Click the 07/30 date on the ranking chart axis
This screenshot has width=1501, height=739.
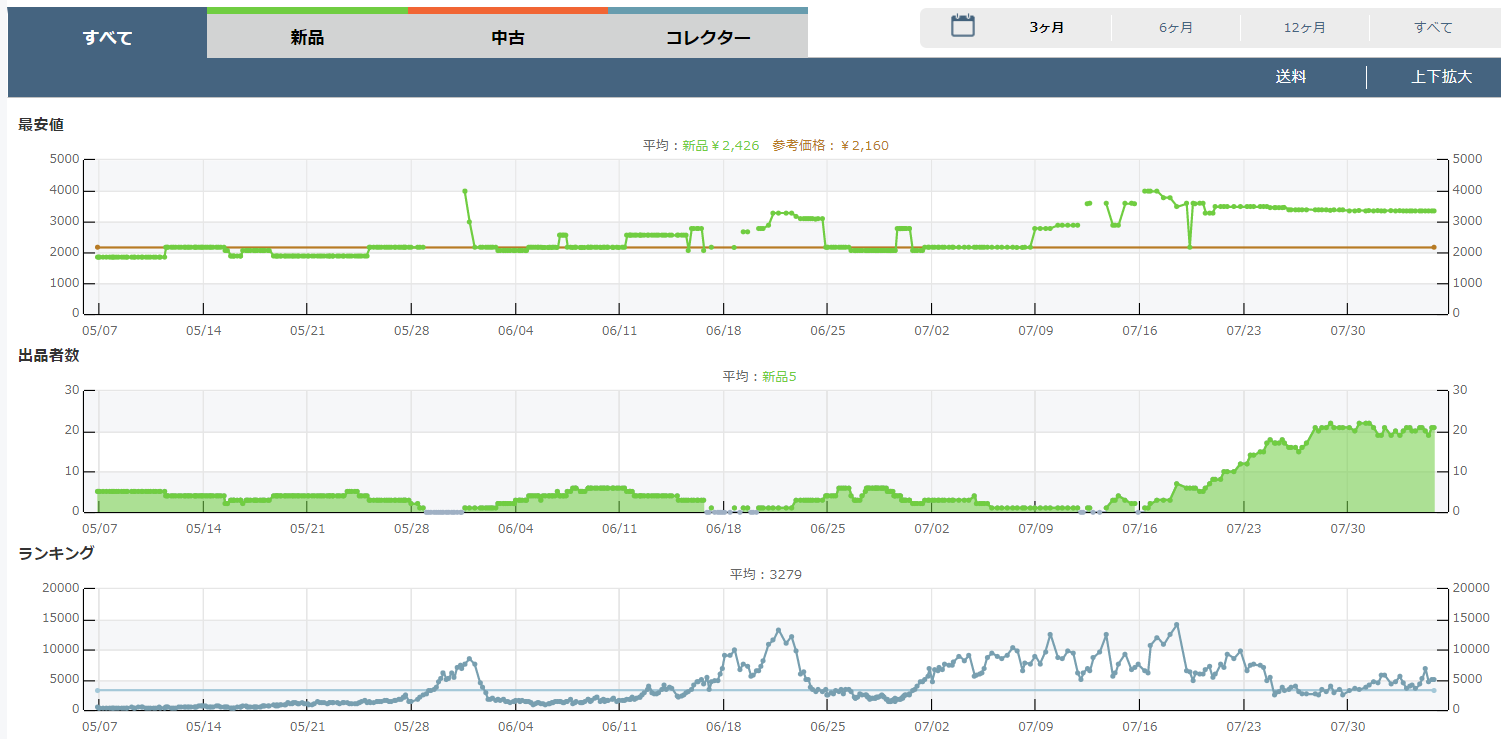click(x=1348, y=727)
